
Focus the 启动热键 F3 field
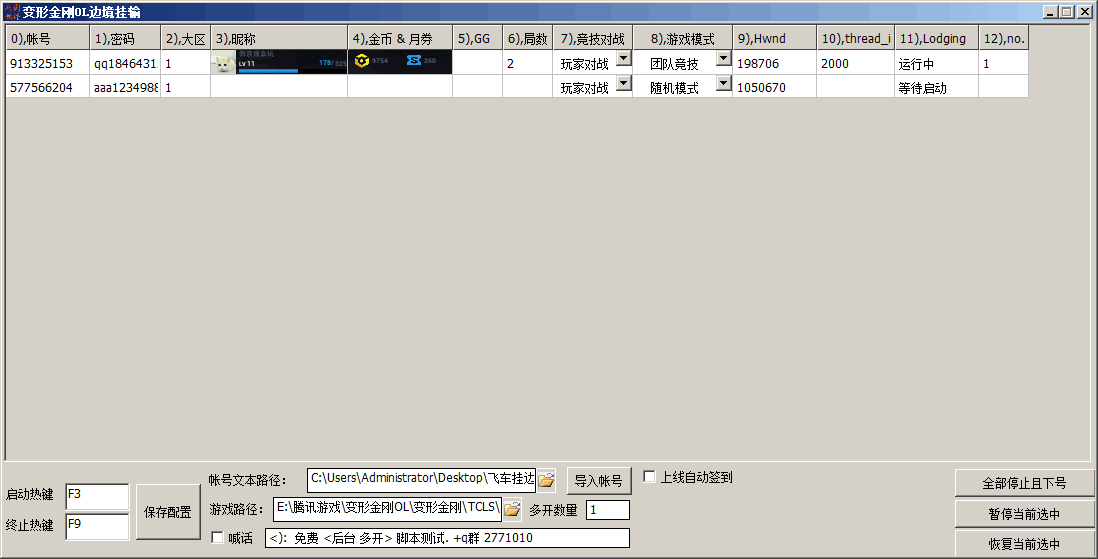[97, 496]
